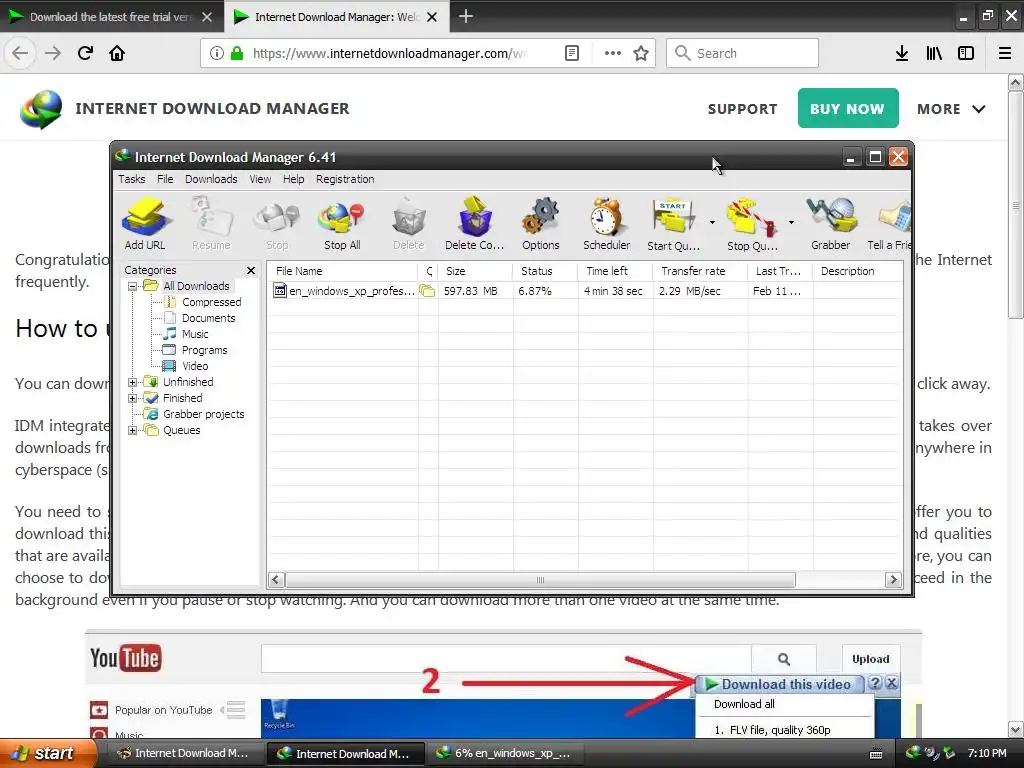Click the browser address bar URL
This screenshot has height=768, width=1024.
pos(390,53)
